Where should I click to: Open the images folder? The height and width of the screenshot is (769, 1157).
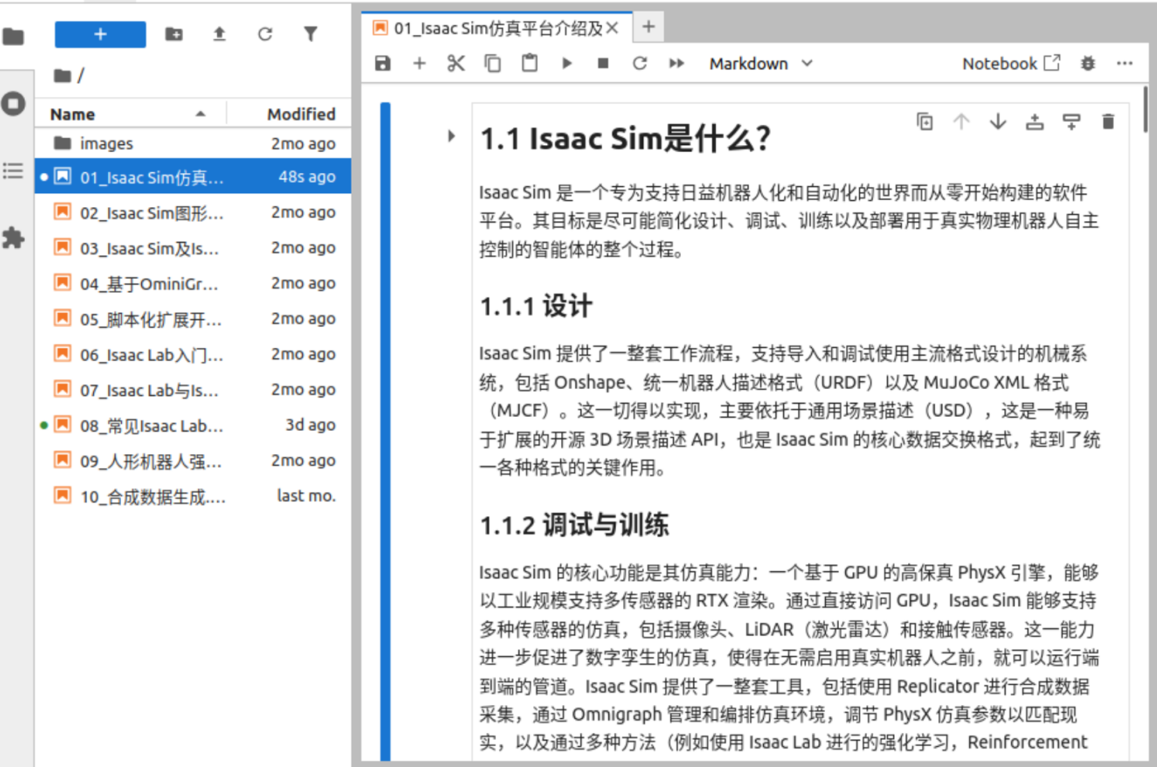coord(193,143)
